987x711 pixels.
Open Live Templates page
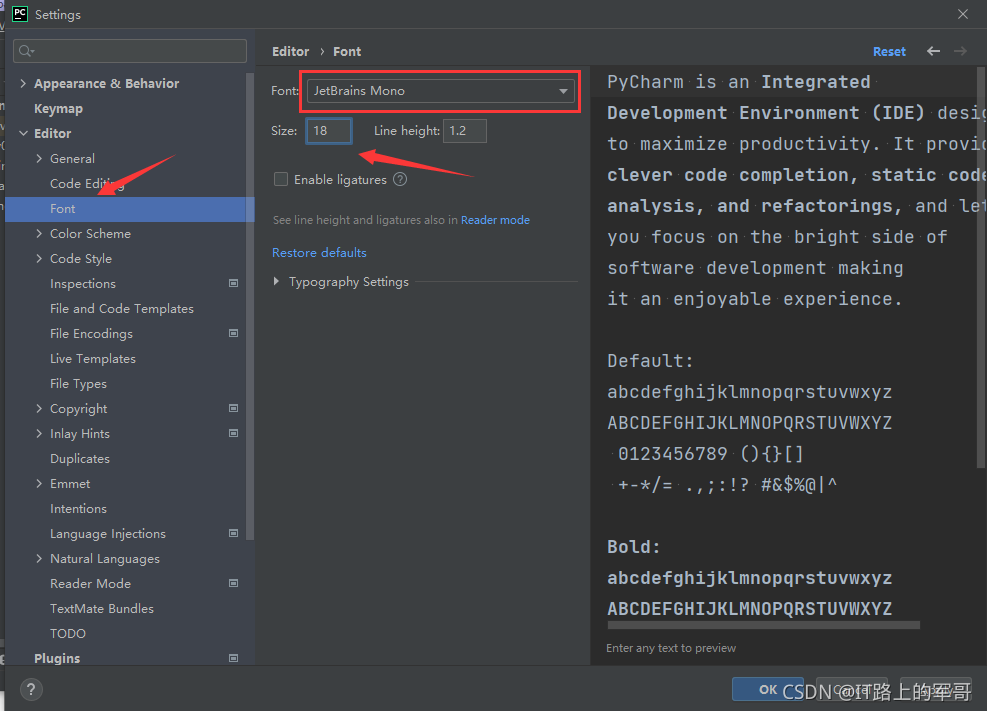93,359
